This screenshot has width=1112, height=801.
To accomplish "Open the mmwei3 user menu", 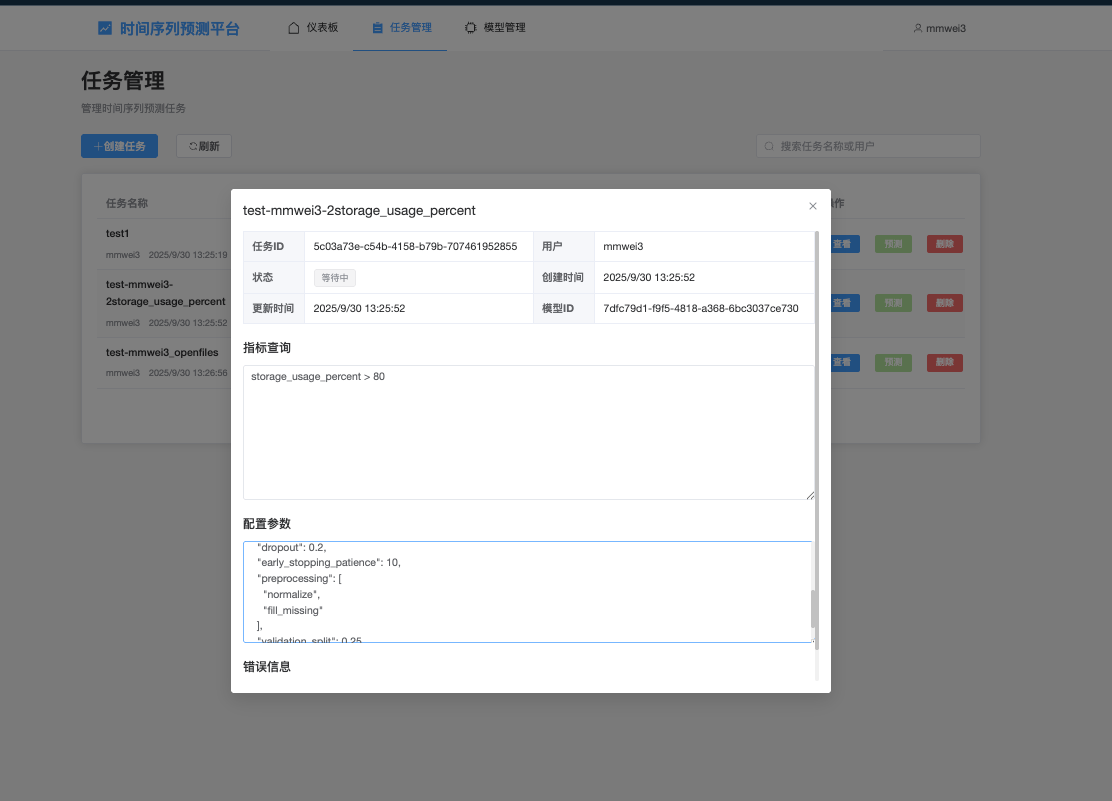I will point(939,28).
